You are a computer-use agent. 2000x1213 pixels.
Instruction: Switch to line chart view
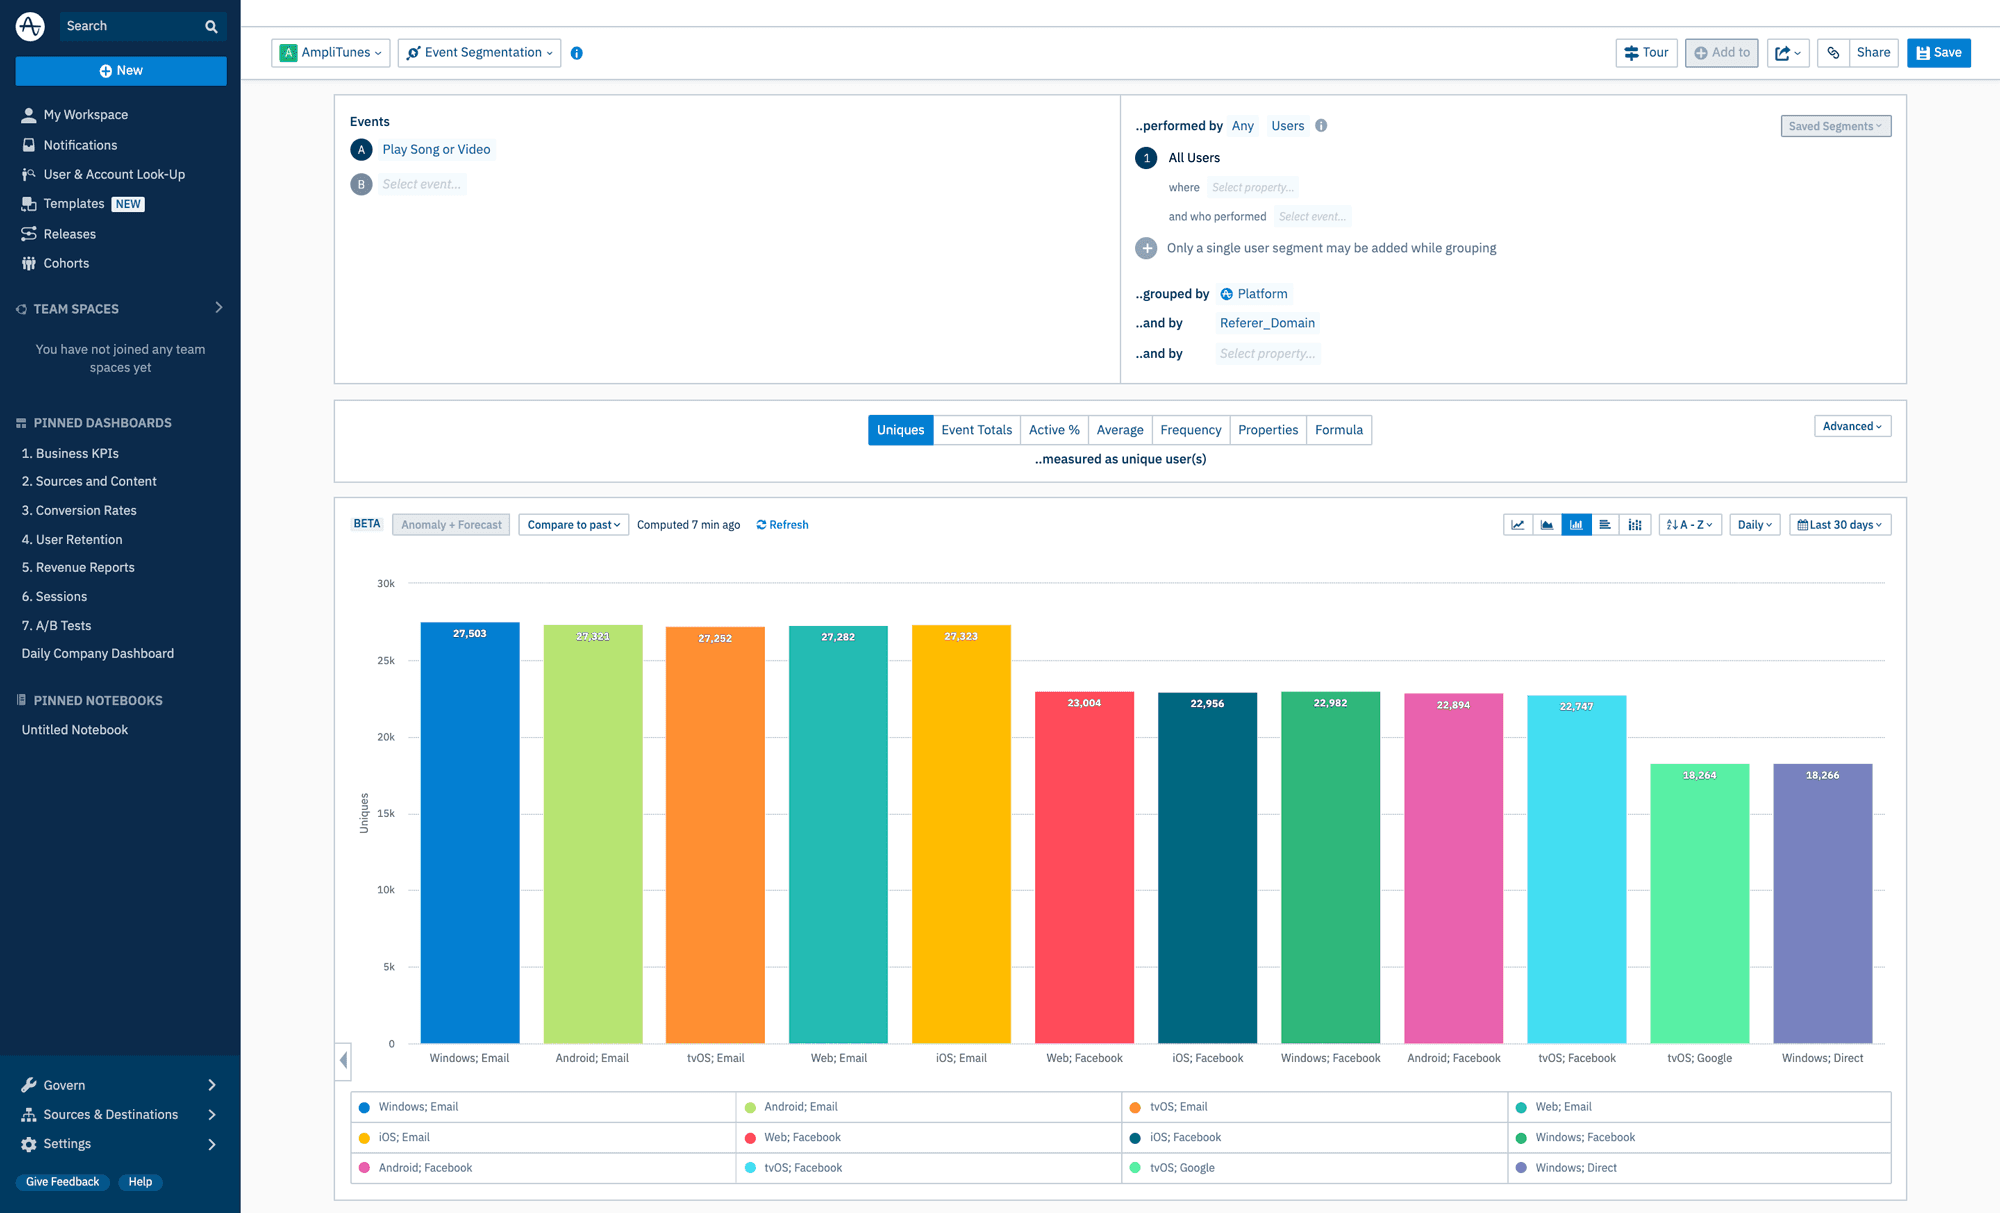1517,525
